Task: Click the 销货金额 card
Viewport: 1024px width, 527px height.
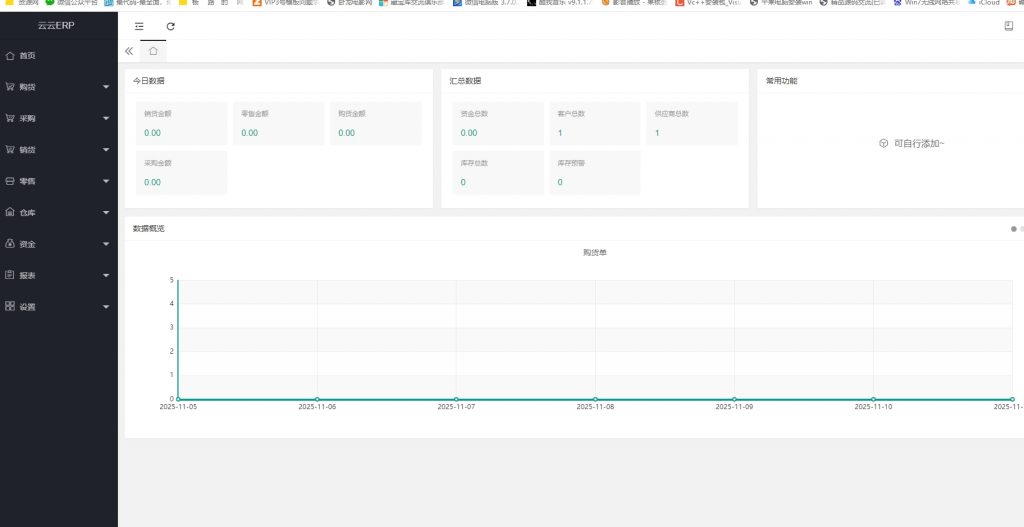Action: pos(182,123)
